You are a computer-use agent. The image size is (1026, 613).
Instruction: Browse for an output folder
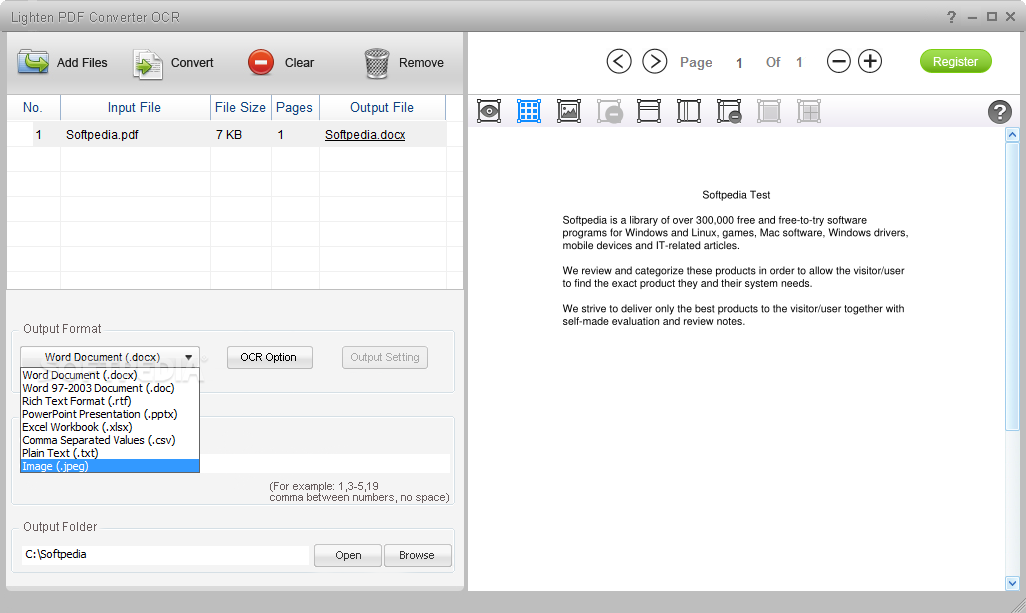pos(417,555)
